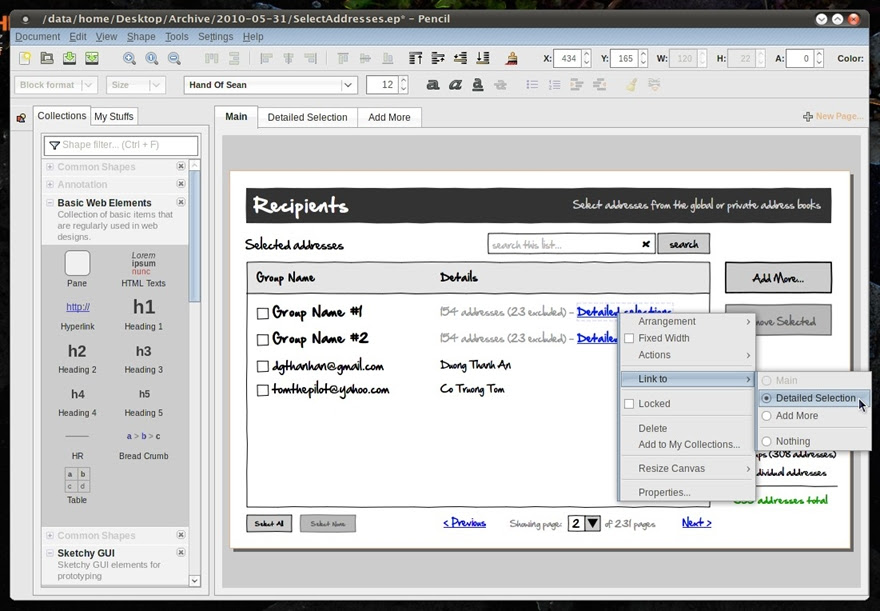Apply underline formatting
The image size is (880, 611).
point(478,84)
